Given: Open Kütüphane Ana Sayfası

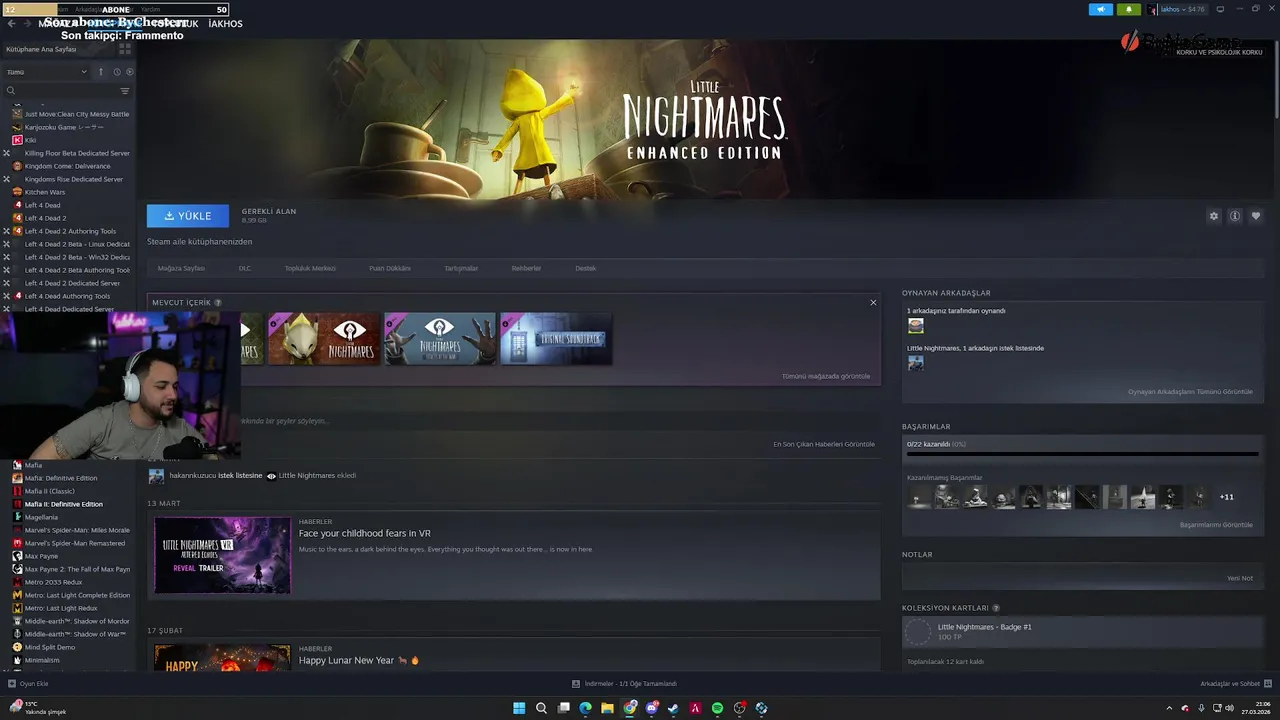Looking at the screenshot, I should [x=42, y=49].
